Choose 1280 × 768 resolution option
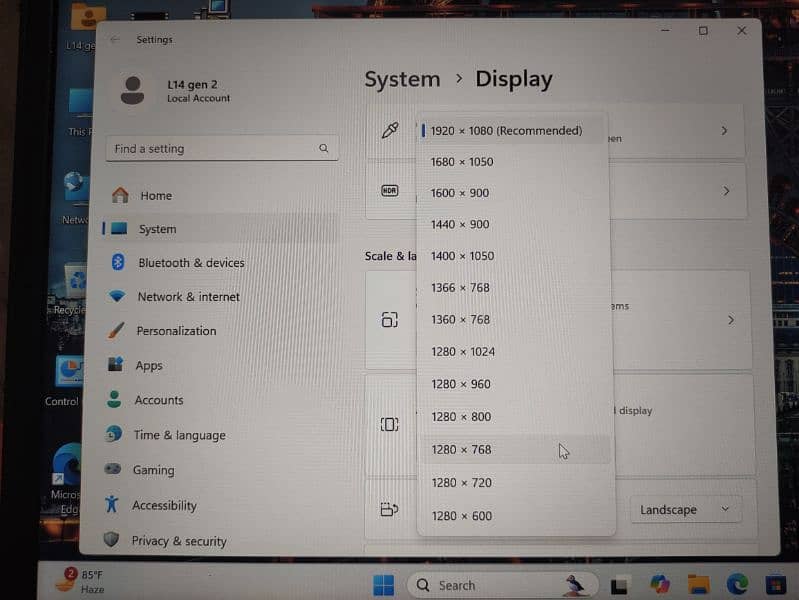The width and height of the screenshot is (799, 600). (x=461, y=450)
